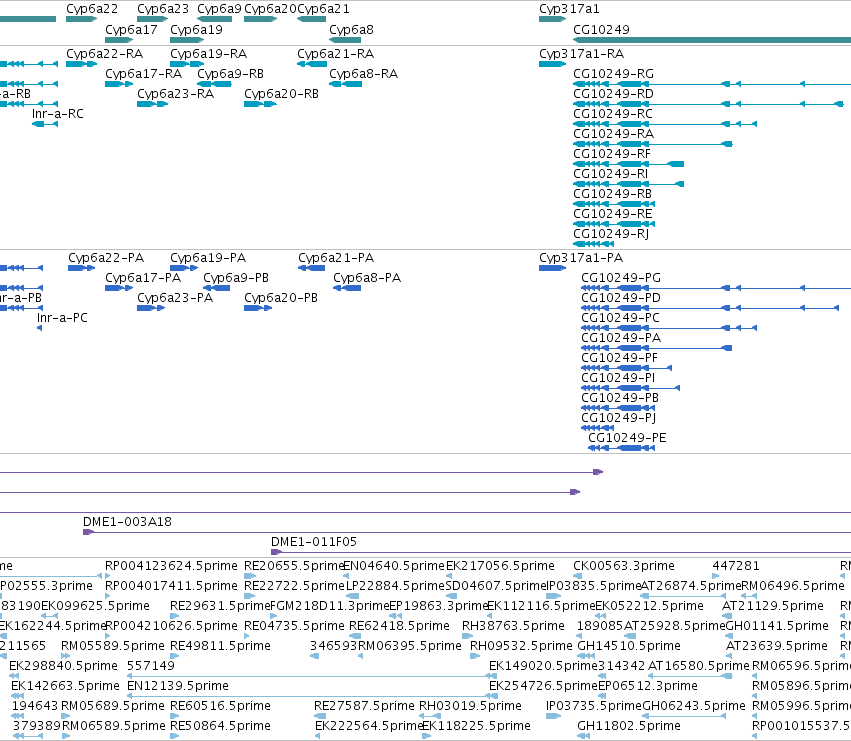The height and width of the screenshot is (741, 851).
Task: Select transcript CG10249-RI
Action: (x=628, y=184)
